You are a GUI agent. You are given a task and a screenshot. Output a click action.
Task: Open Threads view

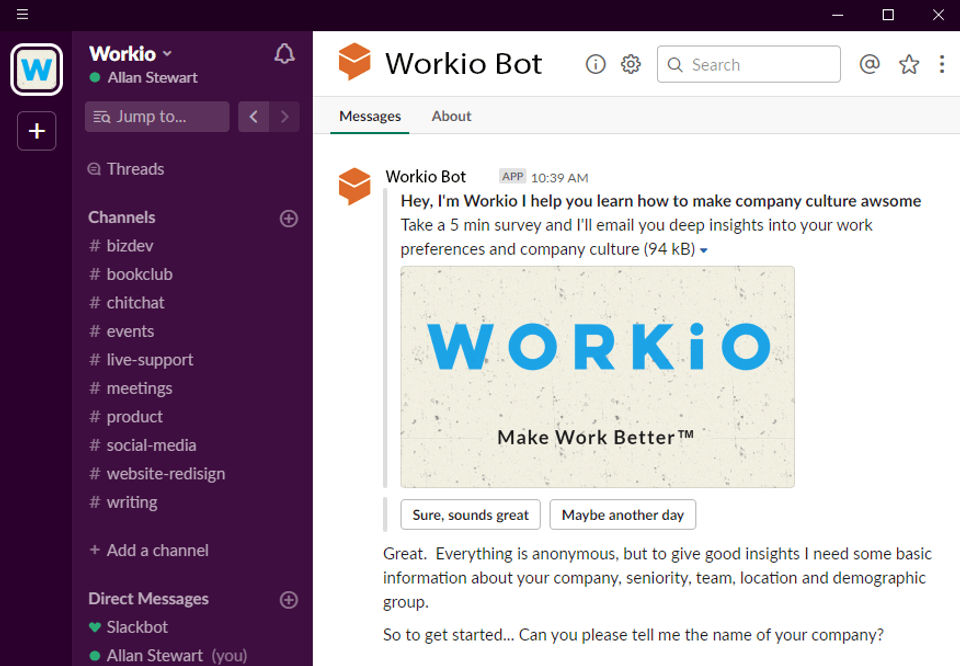126,169
